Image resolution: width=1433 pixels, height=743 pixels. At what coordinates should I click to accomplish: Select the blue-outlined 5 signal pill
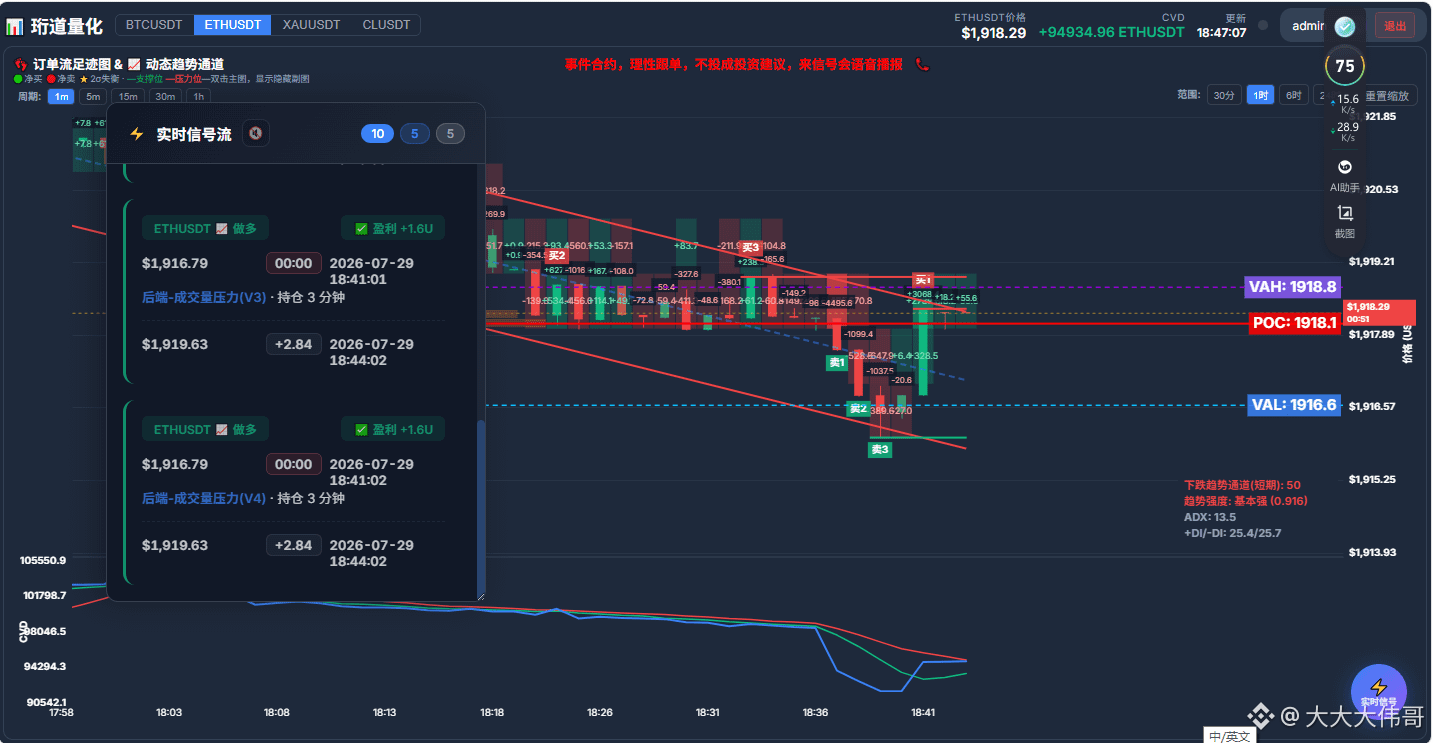(x=415, y=134)
